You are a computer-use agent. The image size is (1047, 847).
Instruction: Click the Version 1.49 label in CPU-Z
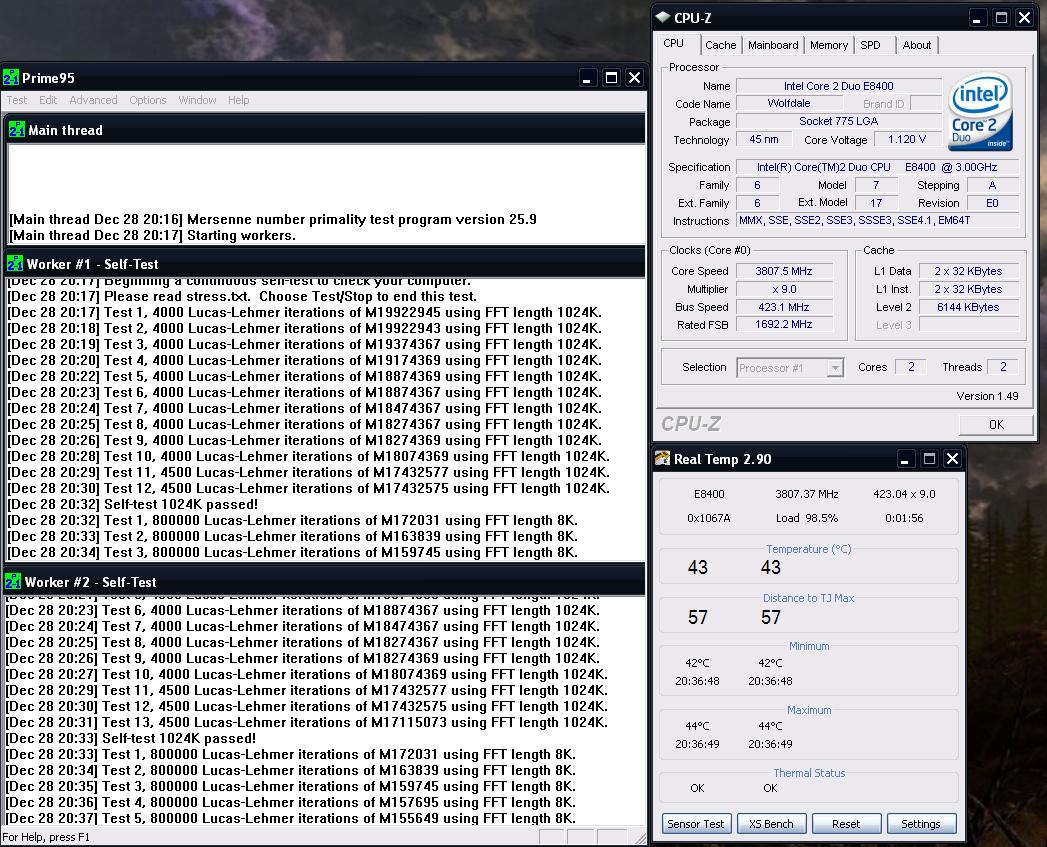pos(987,396)
